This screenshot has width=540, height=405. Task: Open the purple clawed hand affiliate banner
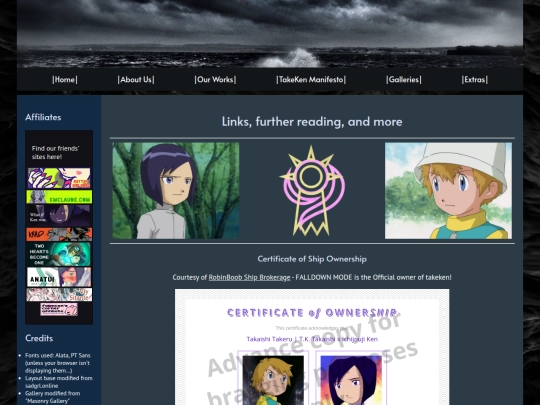click(59, 178)
